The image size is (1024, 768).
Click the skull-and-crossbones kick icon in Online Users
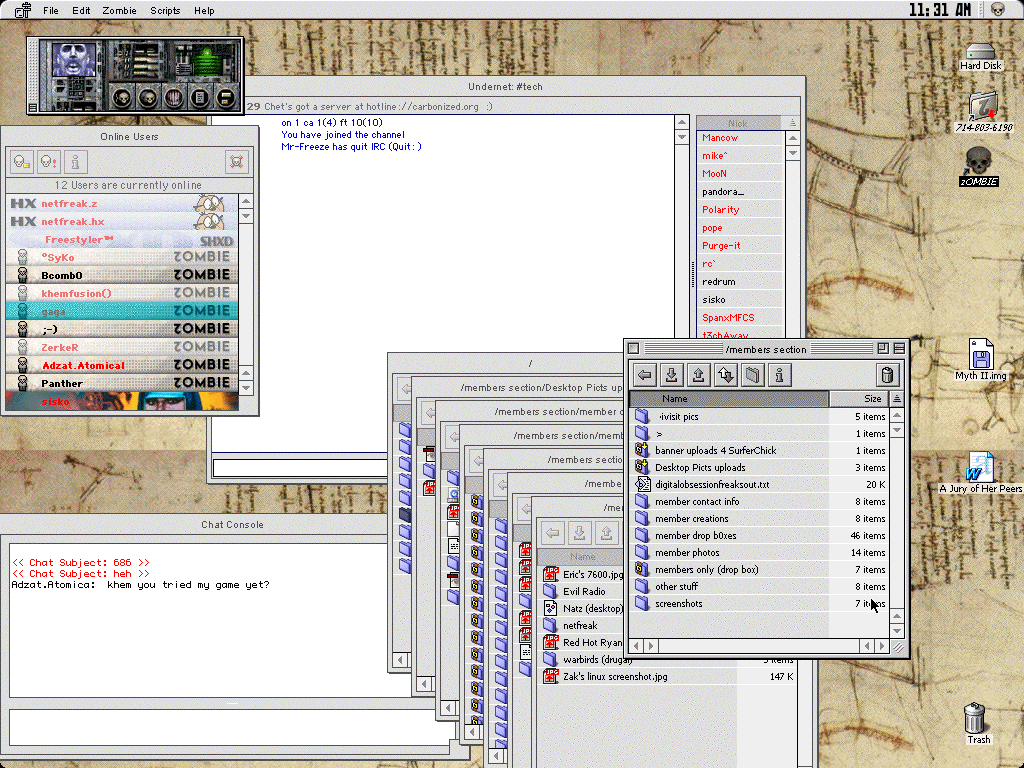(237, 161)
